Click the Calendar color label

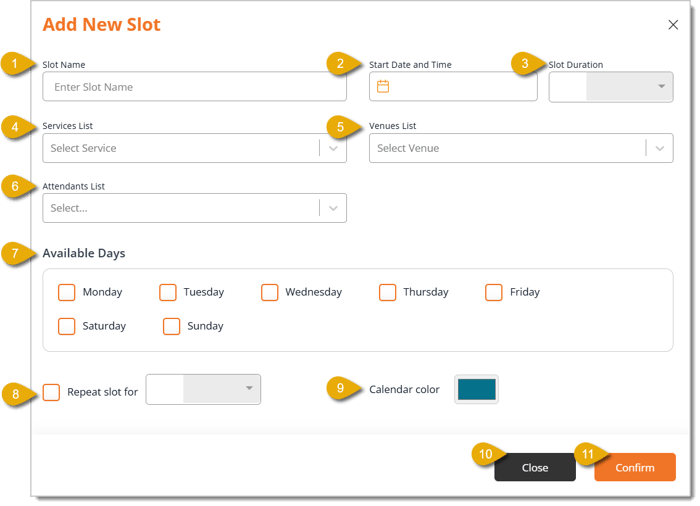[x=404, y=389]
